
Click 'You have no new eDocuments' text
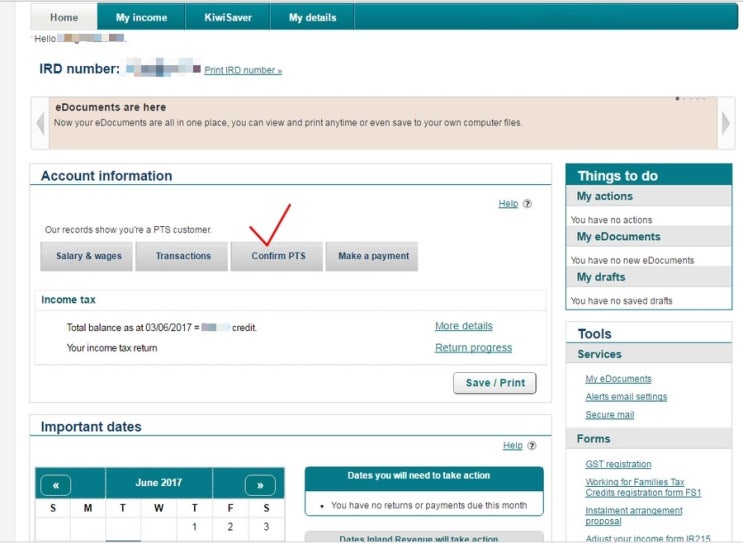pos(632,260)
